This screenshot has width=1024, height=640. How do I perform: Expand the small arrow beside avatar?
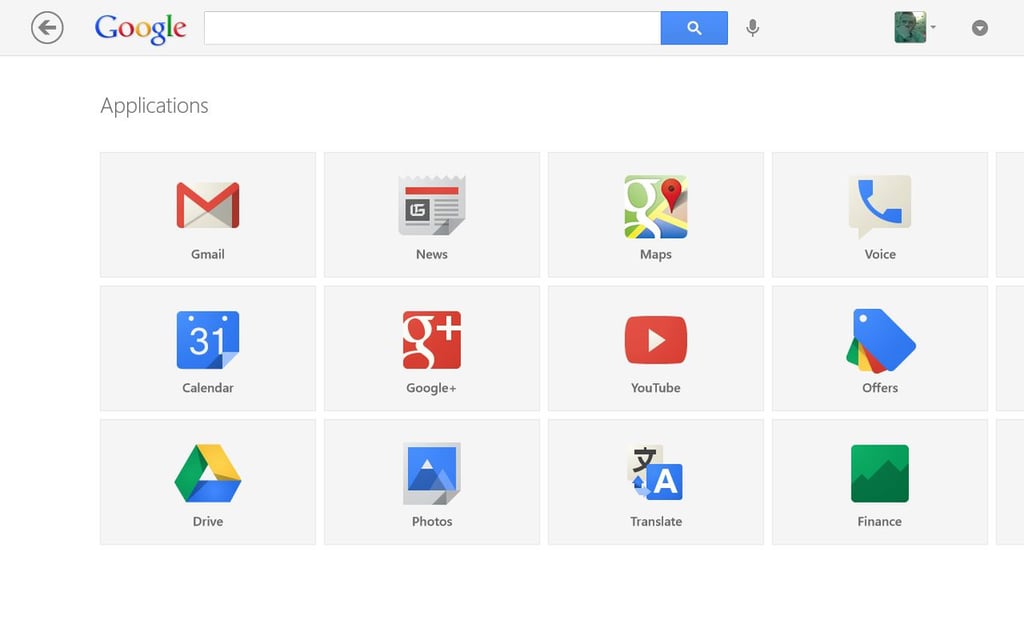(x=933, y=27)
